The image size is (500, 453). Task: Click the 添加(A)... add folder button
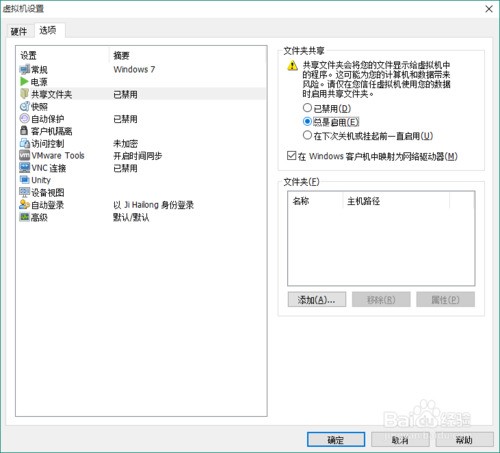point(317,300)
